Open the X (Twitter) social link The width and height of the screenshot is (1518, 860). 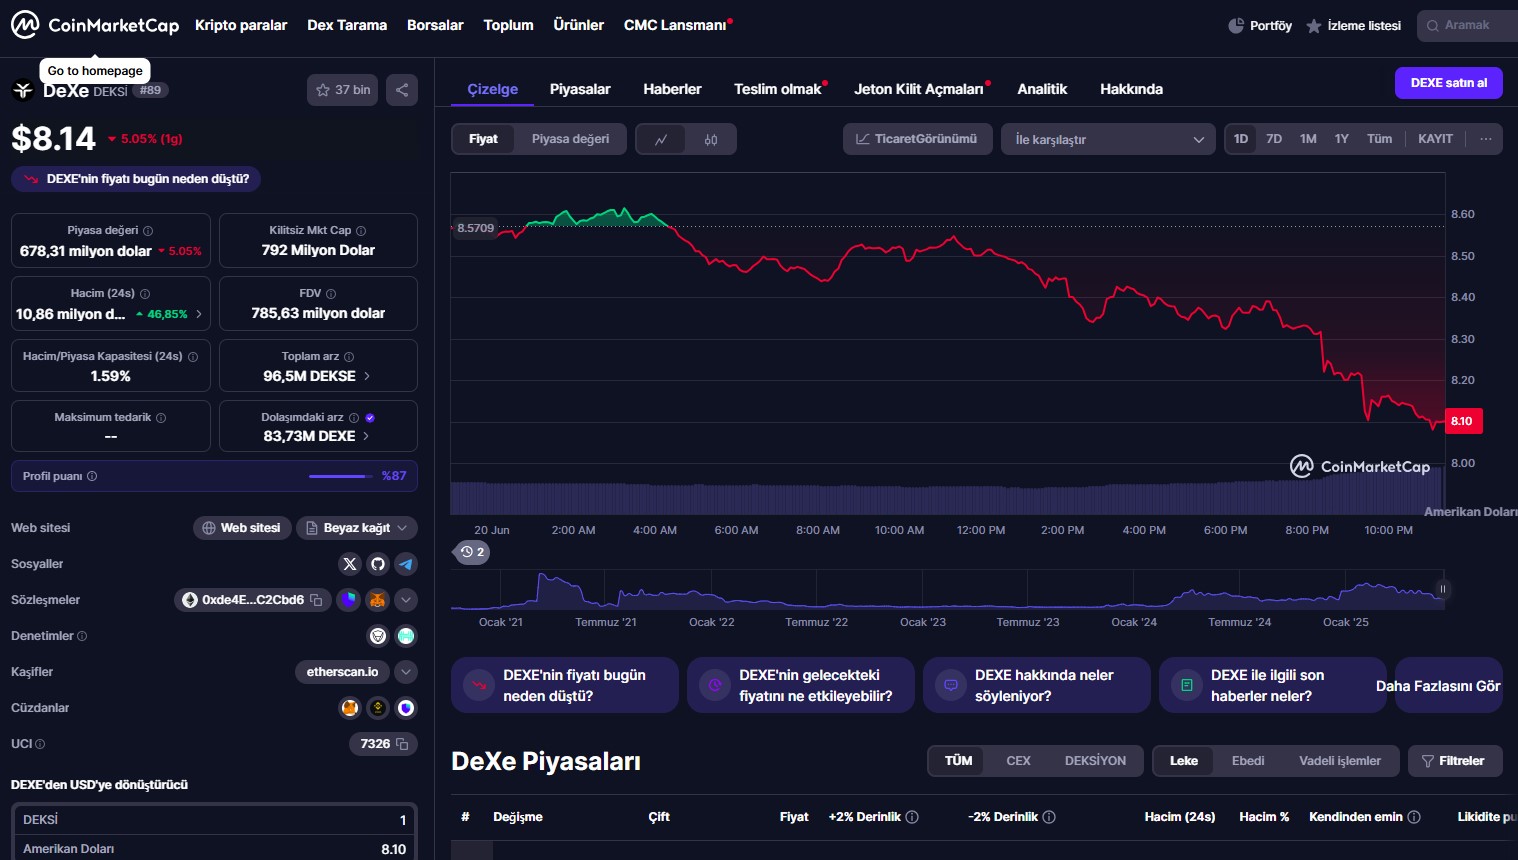[x=350, y=564]
